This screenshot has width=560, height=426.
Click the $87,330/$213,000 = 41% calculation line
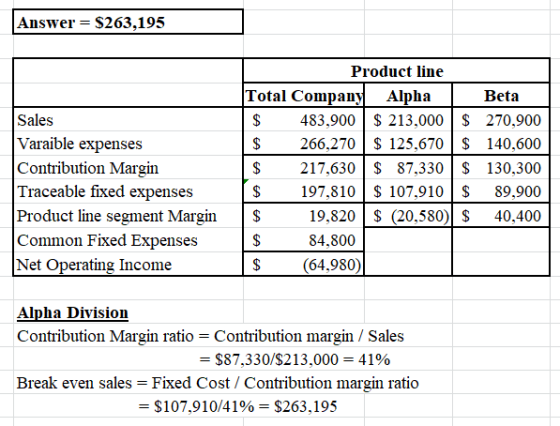295,359
